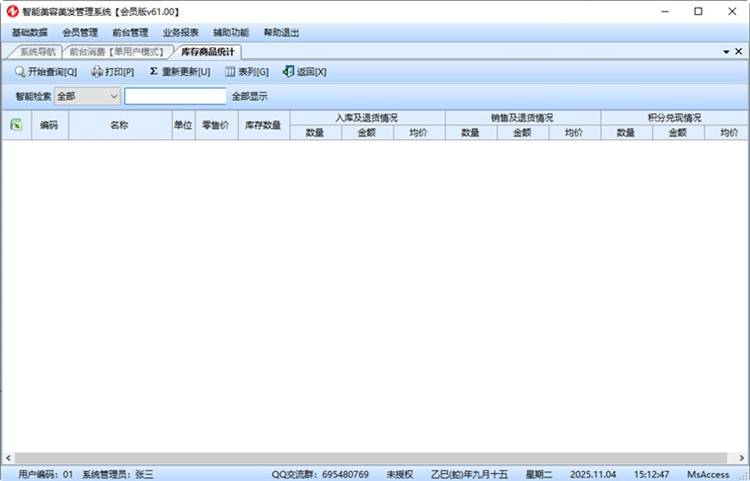Click the horizontal scrollbar thumb

(371, 458)
